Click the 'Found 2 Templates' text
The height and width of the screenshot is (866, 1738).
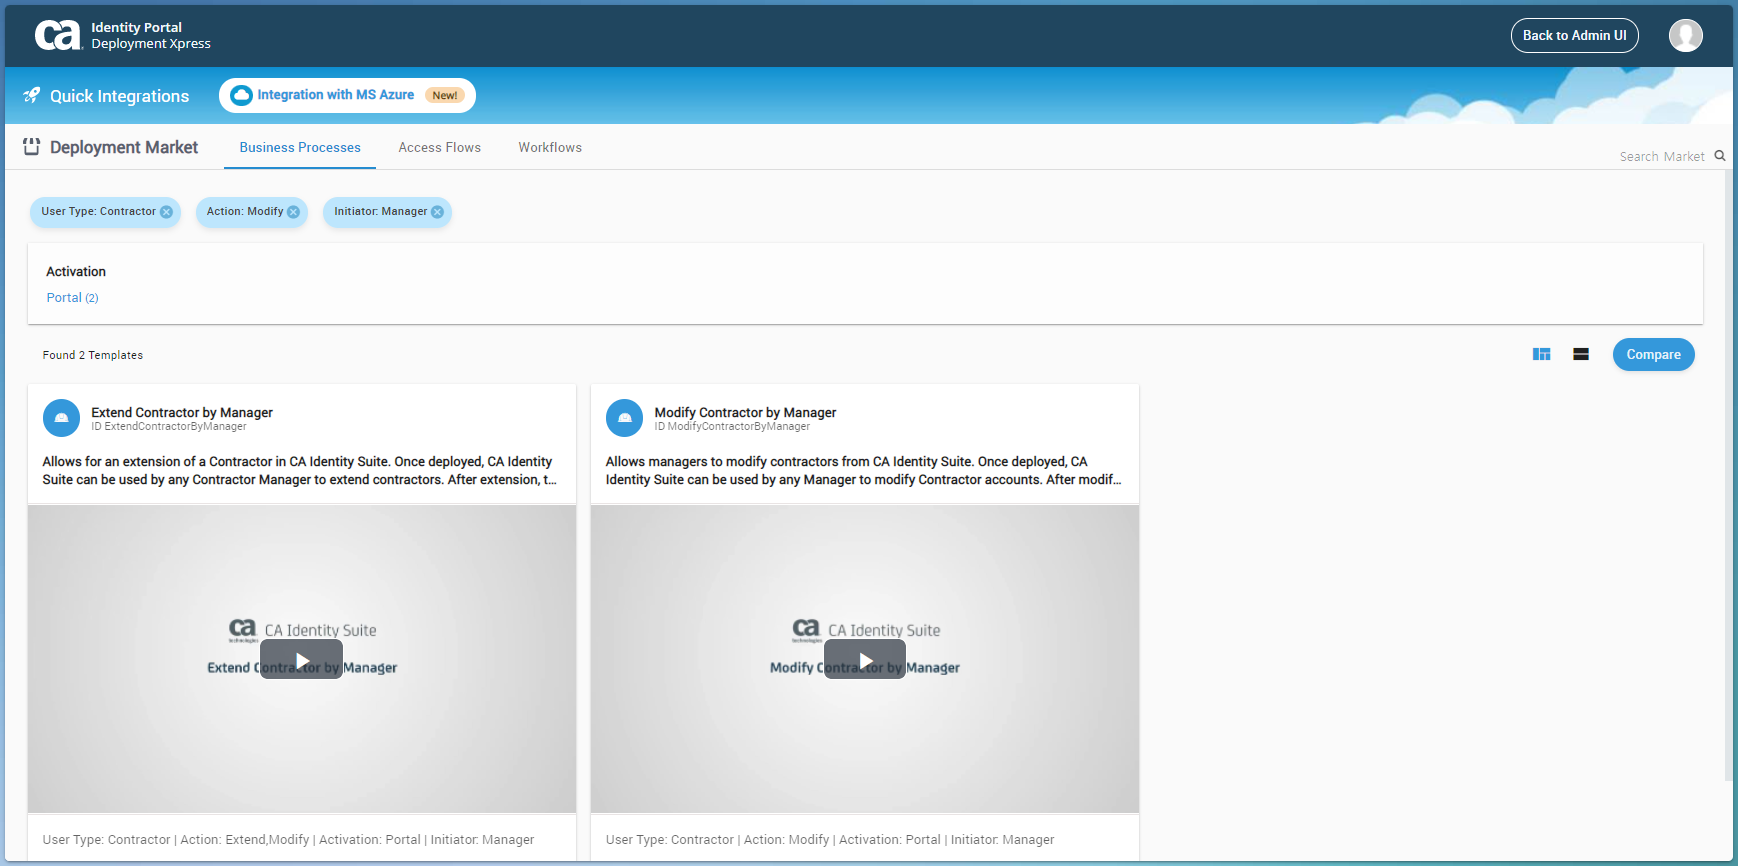click(93, 355)
